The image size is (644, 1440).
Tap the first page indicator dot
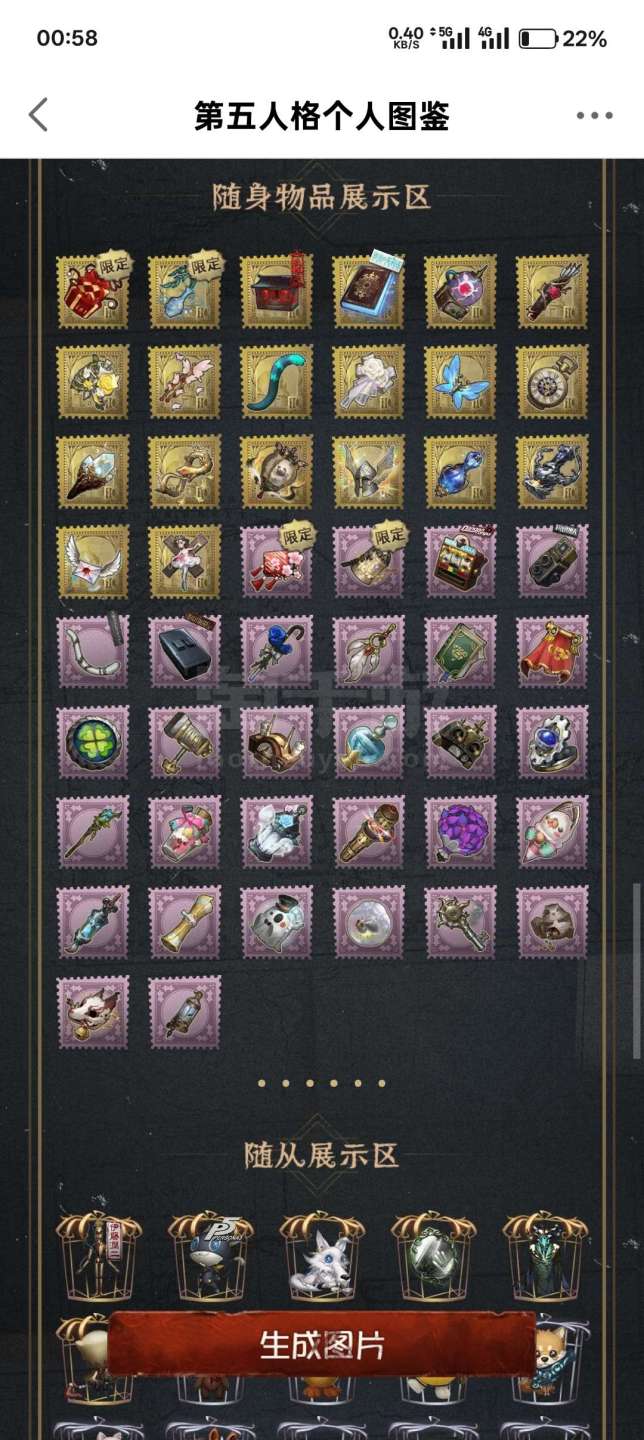pos(262,1083)
